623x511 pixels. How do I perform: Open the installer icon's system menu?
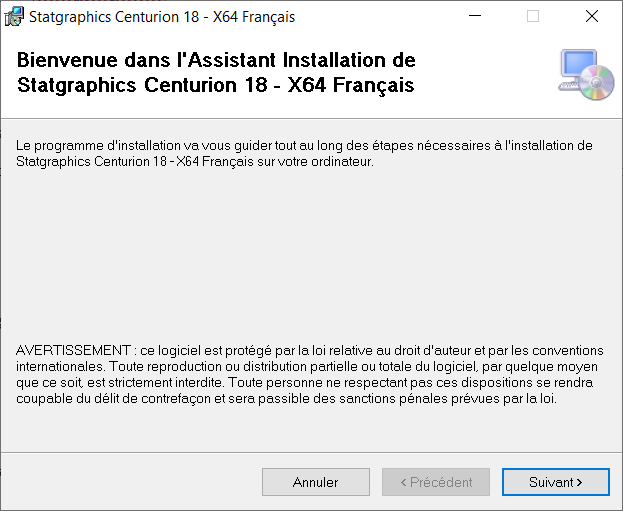click(x=14, y=17)
